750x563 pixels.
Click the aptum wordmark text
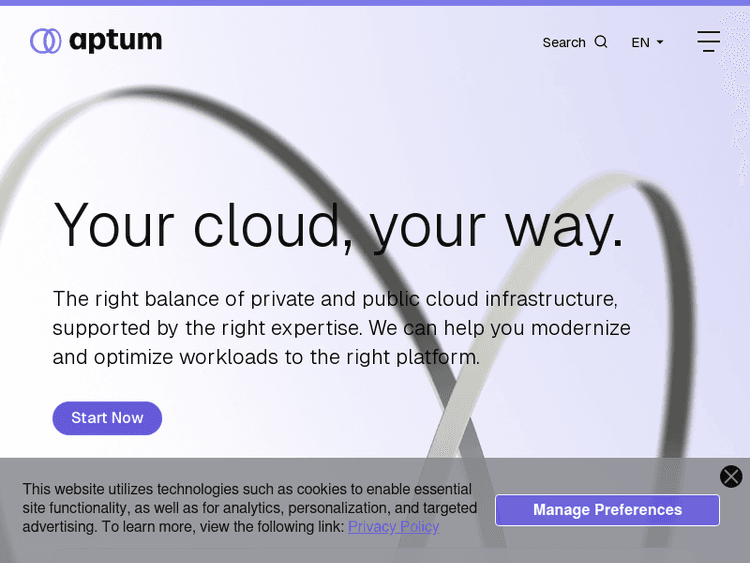point(115,41)
